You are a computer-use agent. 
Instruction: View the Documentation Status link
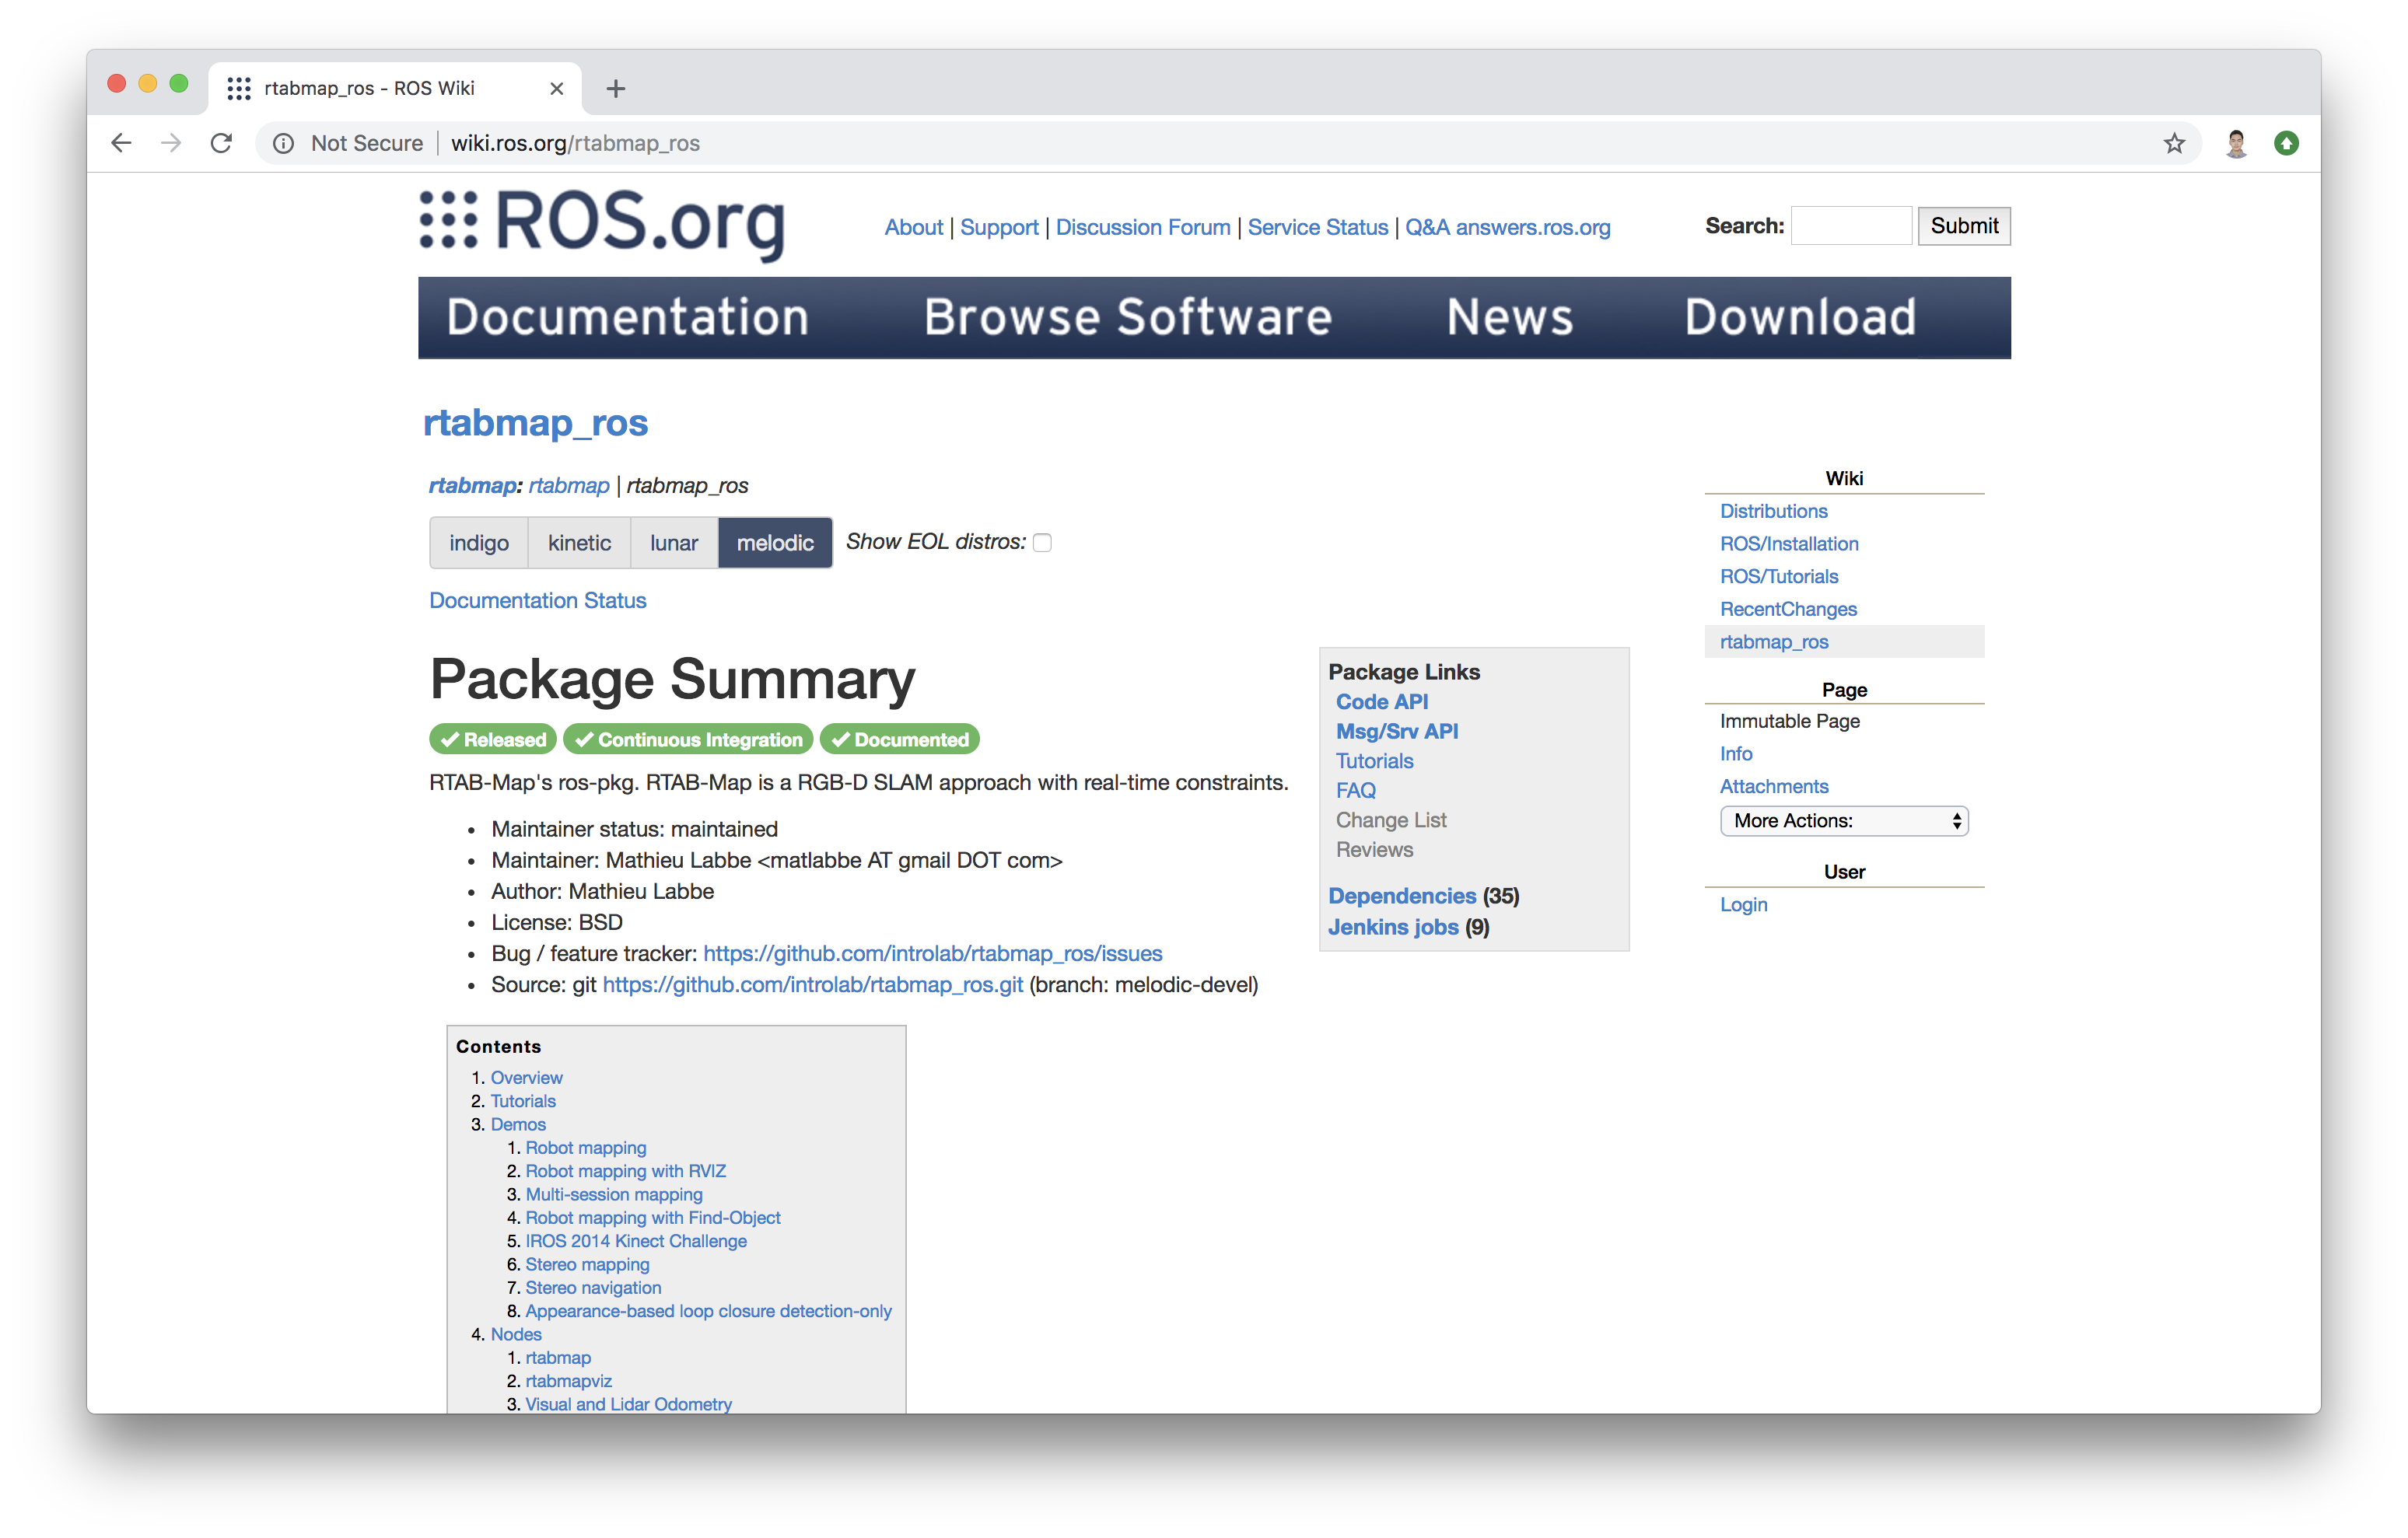coord(538,600)
